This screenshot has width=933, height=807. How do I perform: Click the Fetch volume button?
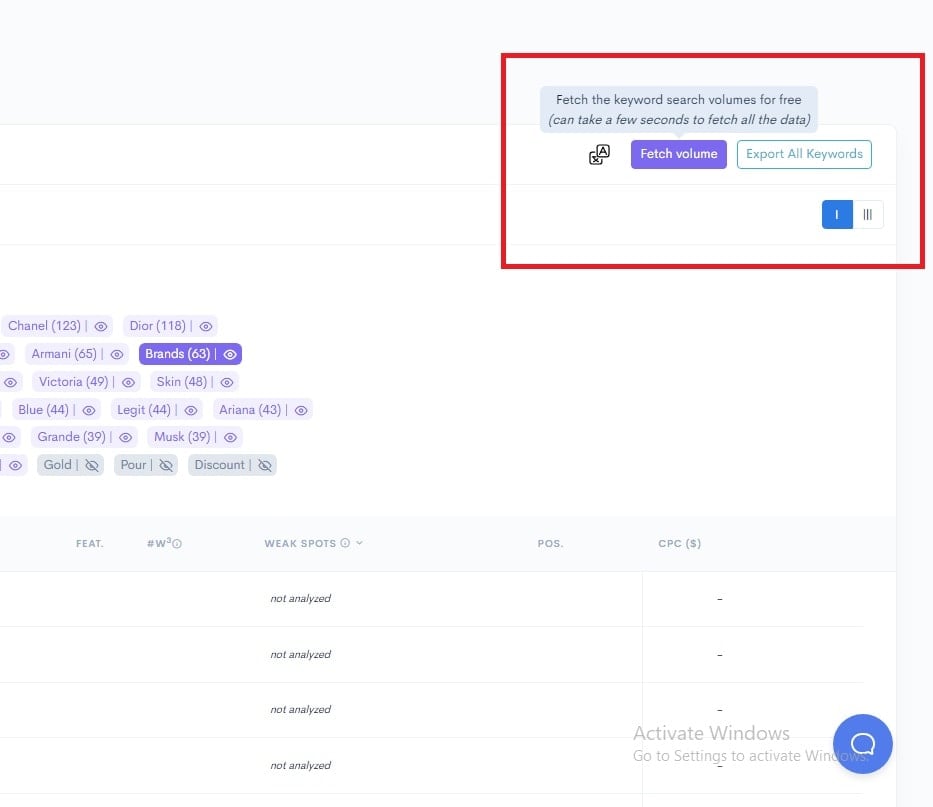click(x=678, y=154)
